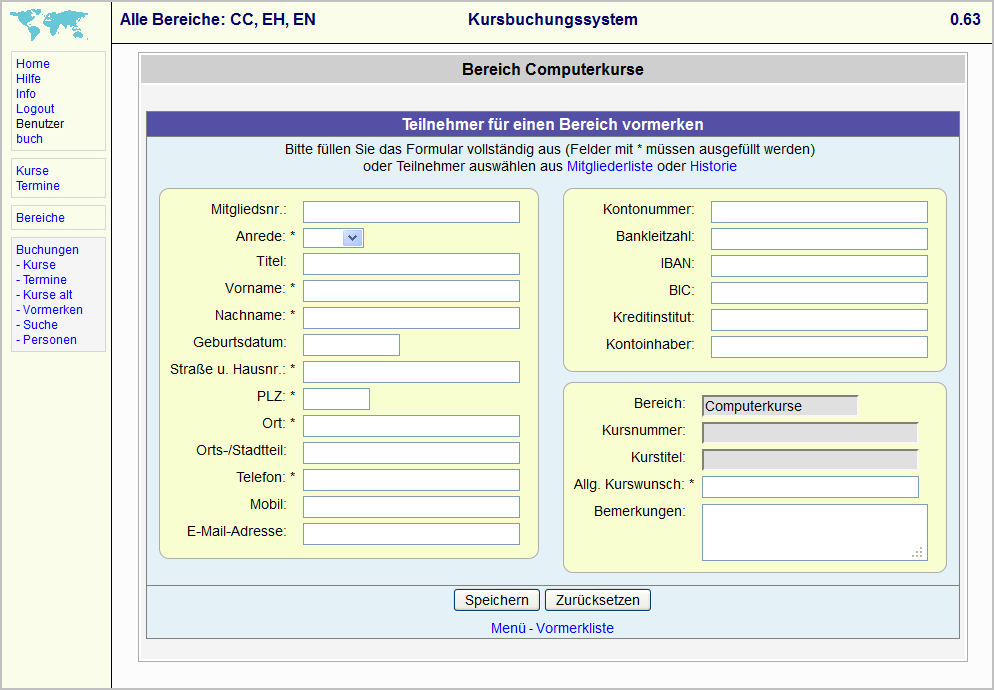This screenshot has height=690, width=994.
Task: Focus the Ort input field
Action: point(411,426)
